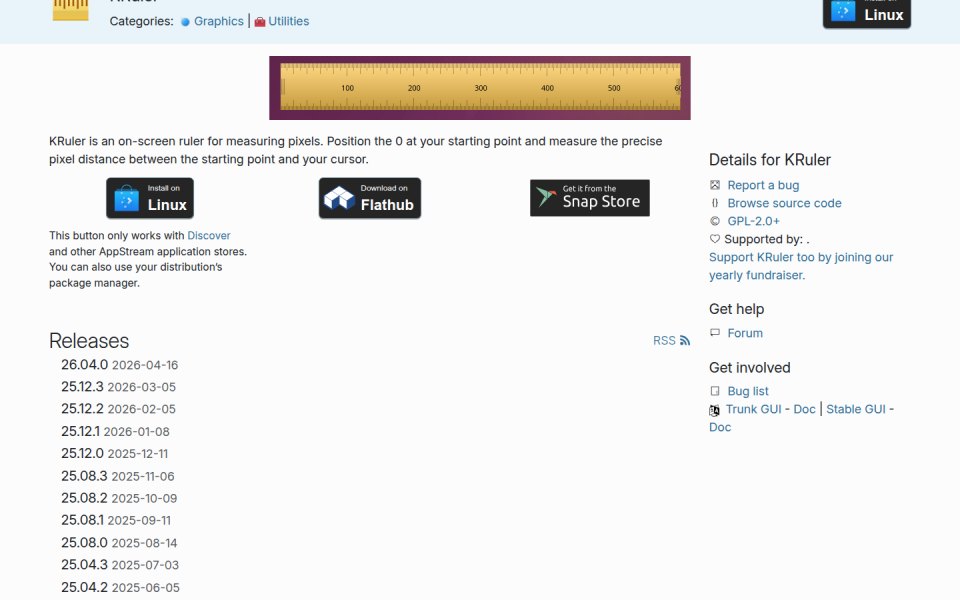The image size is (960, 600).
Task: Click the Download on Flathub badge
Action: pyautogui.click(x=370, y=198)
